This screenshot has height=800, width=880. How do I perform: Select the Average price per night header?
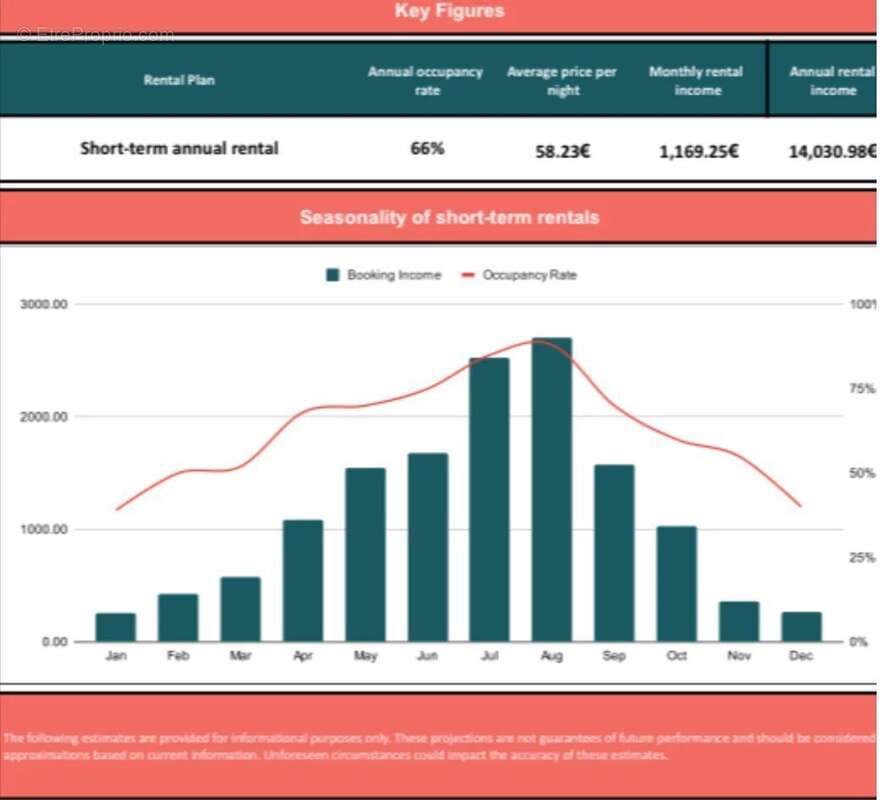(x=562, y=81)
